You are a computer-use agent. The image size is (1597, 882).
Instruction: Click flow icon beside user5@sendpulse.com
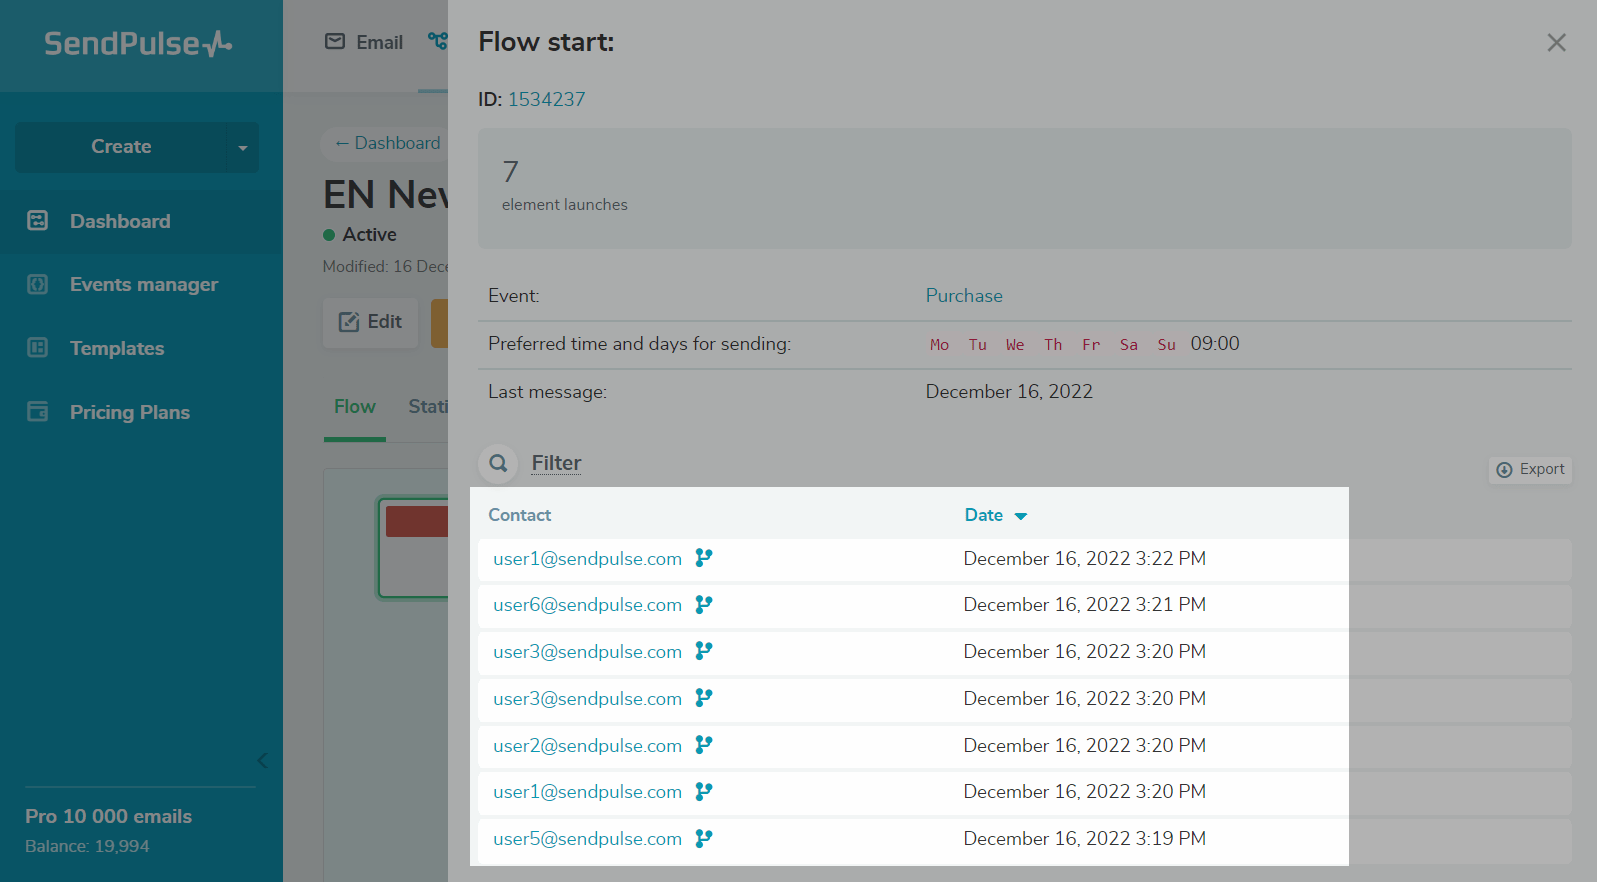pyautogui.click(x=704, y=838)
